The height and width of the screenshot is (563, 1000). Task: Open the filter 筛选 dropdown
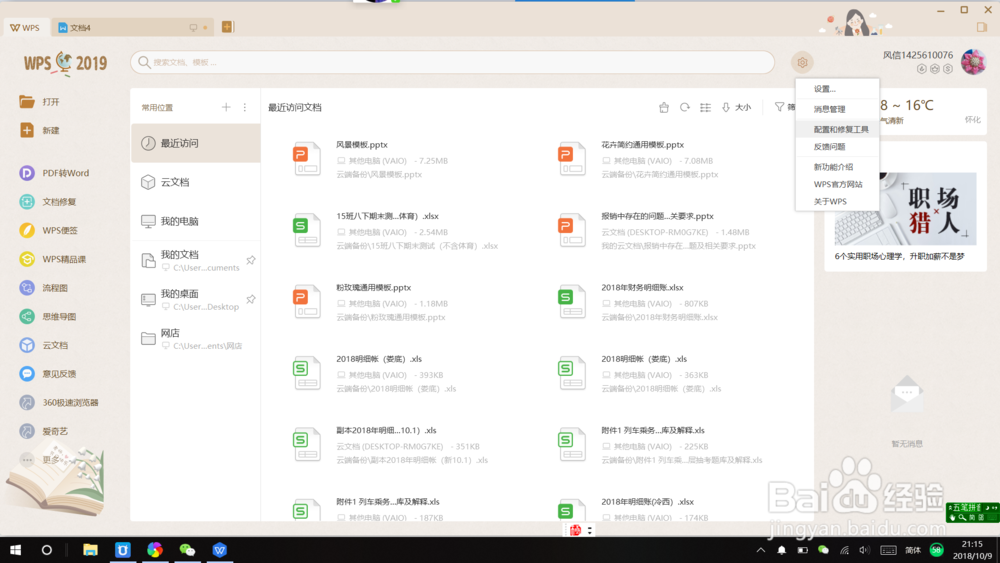pos(784,107)
